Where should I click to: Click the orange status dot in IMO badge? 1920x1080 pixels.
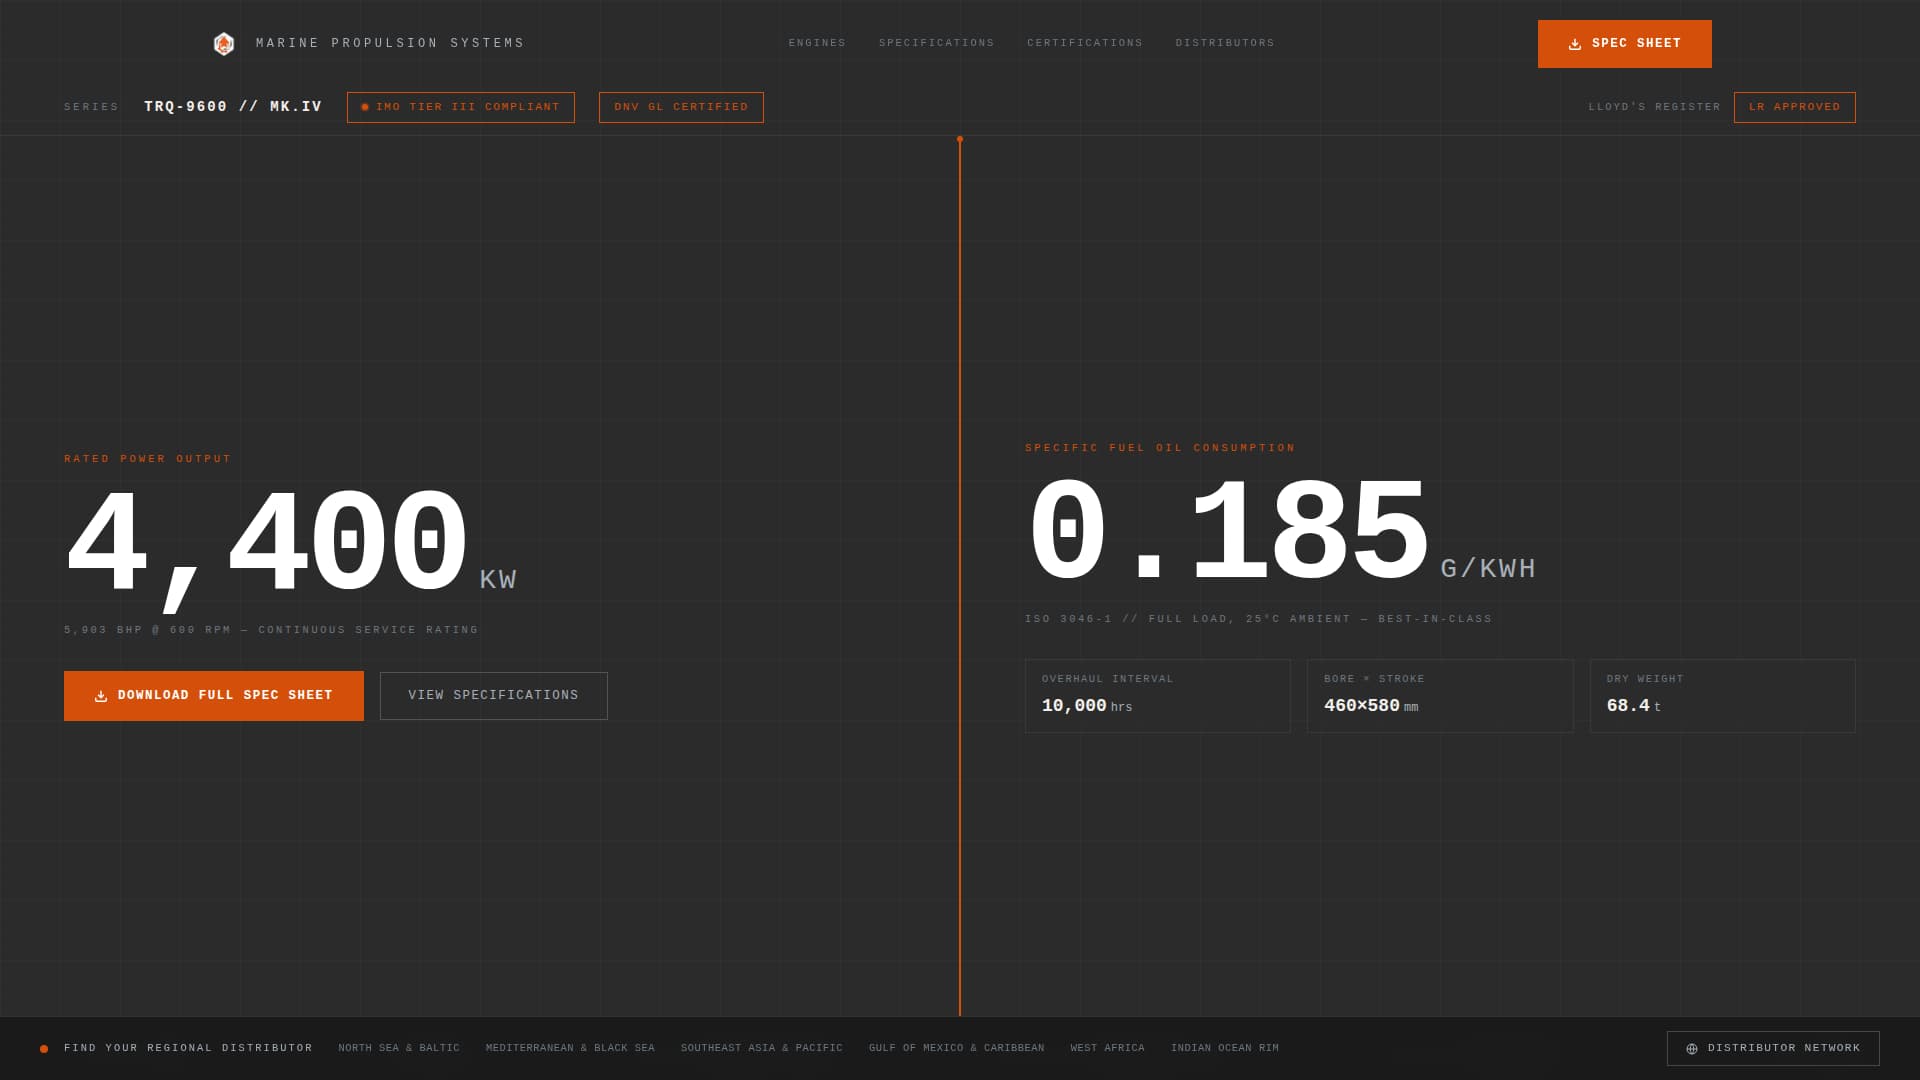click(x=365, y=107)
